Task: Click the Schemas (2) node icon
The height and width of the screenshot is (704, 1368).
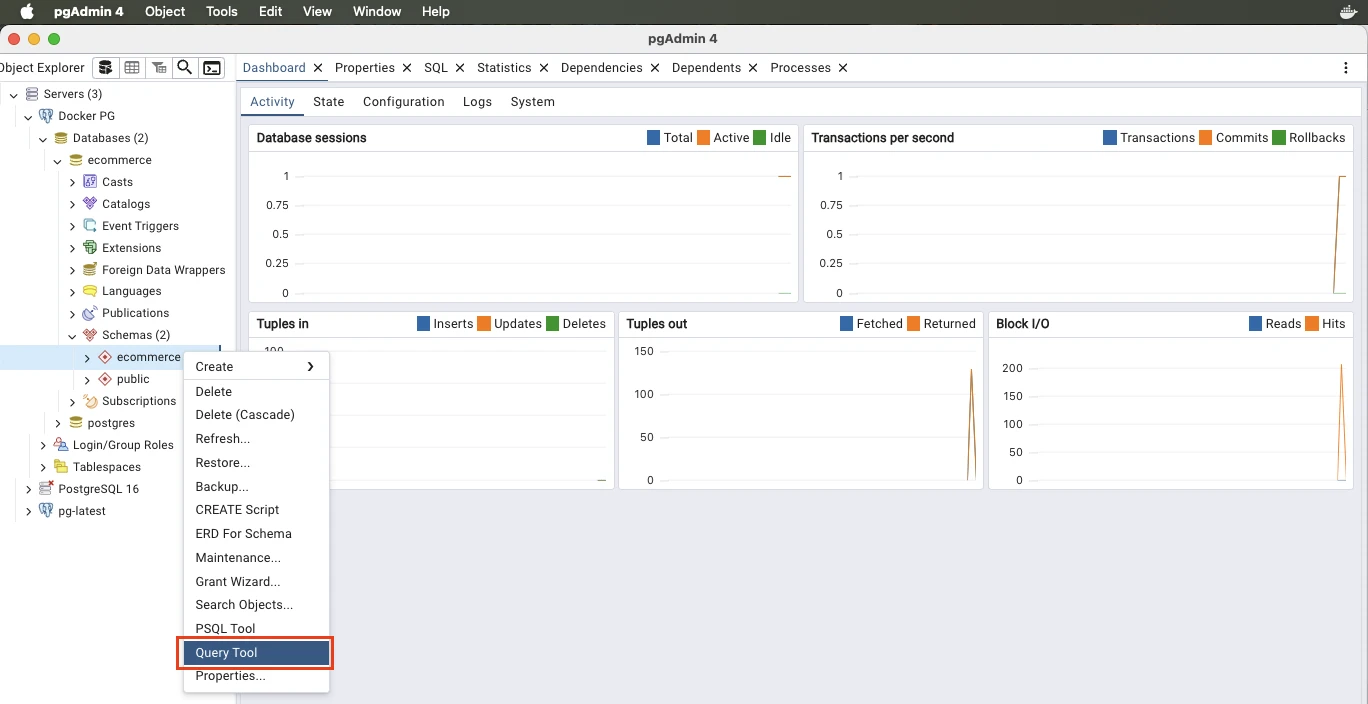Action: click(x=90, y=335)
